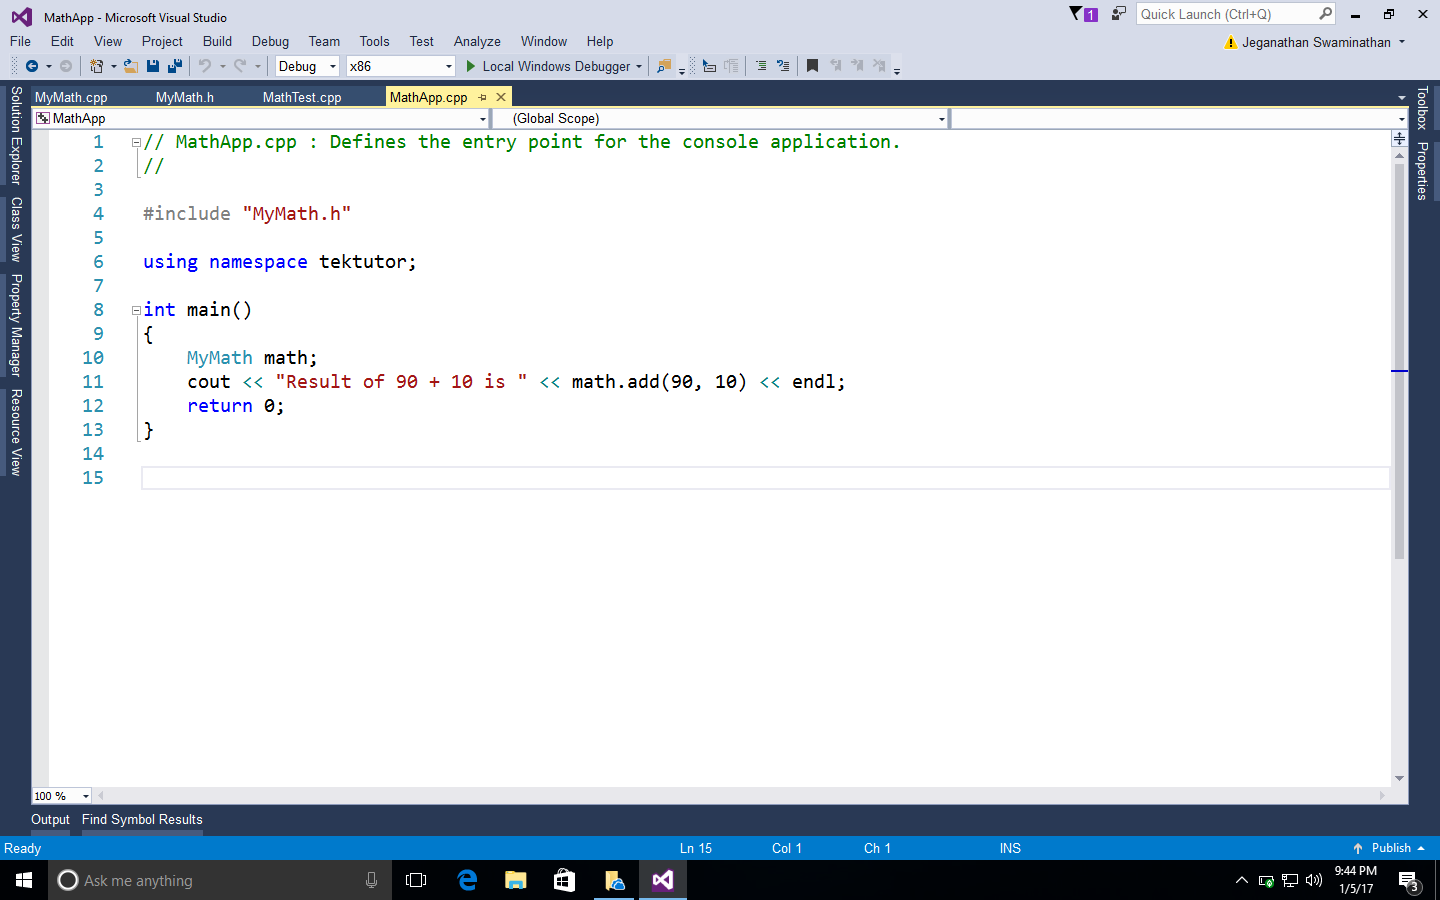
Task: Open the Global Scope dropdown
Action: pyautogui.click(x=941, y=119)
